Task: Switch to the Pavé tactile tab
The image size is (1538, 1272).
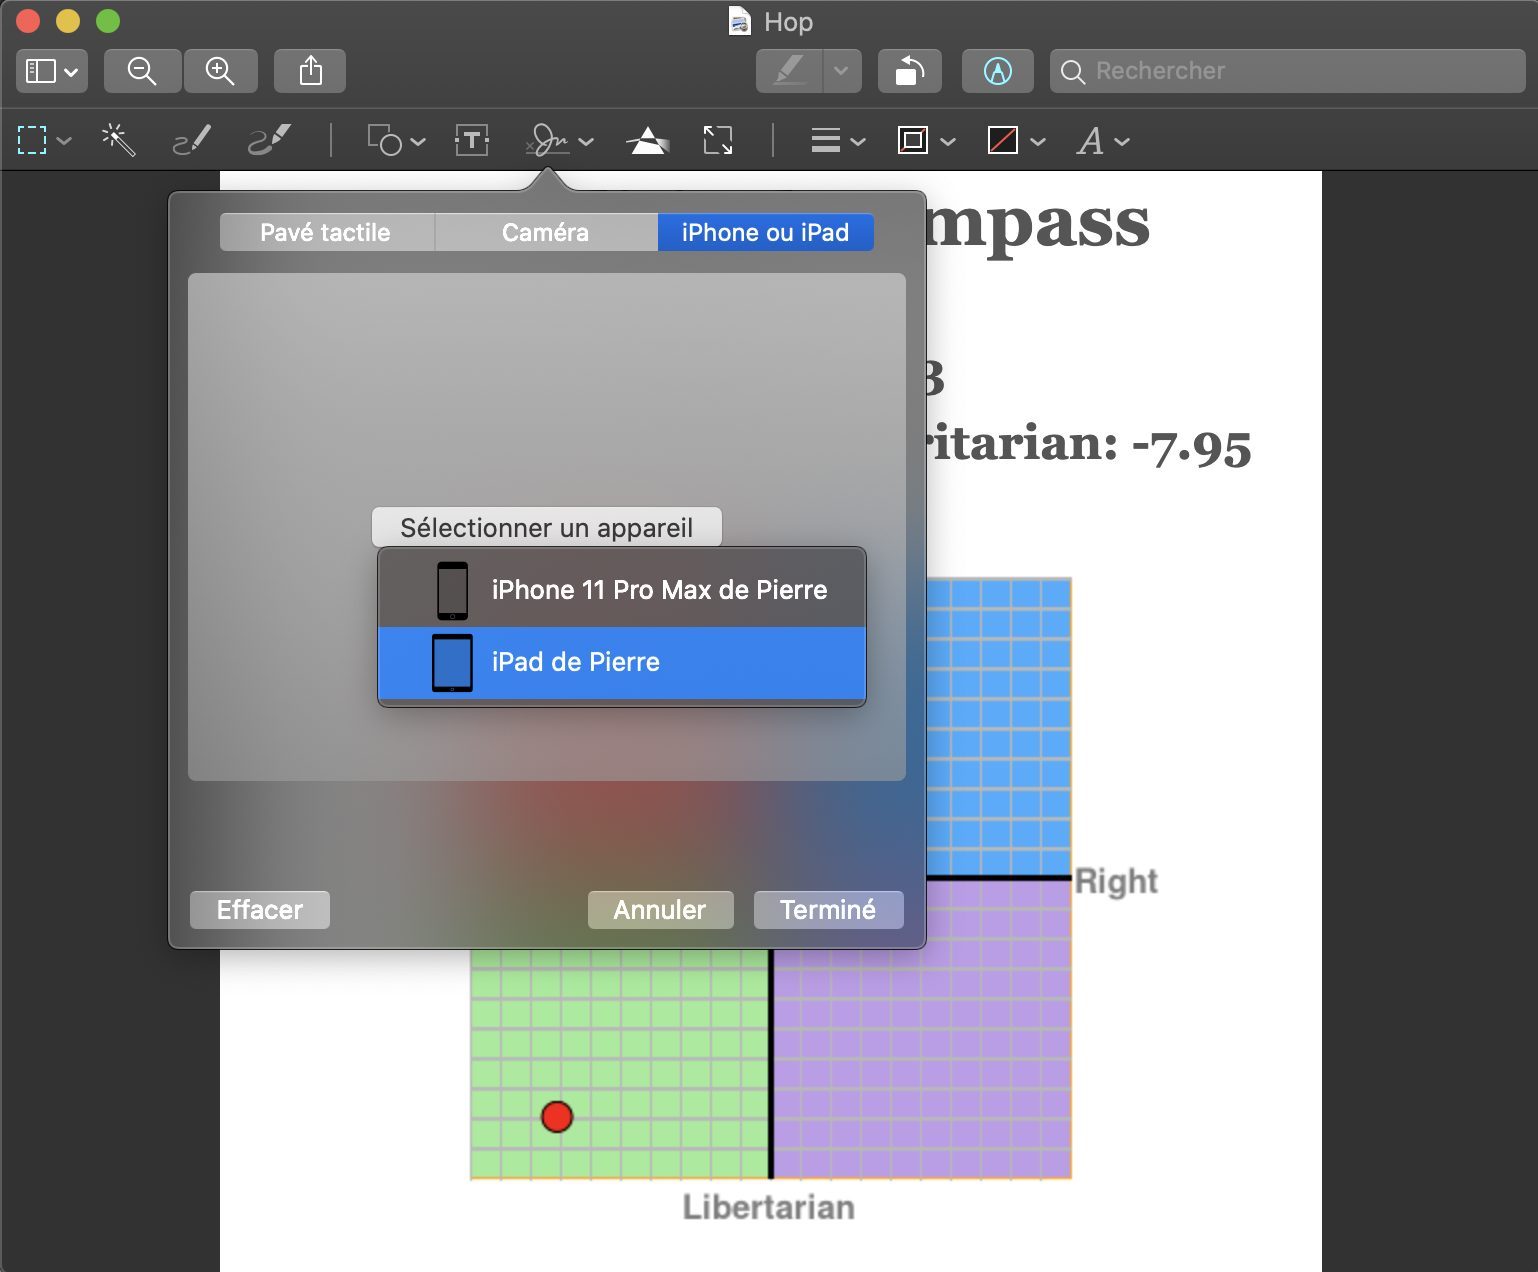Action: point(326,232)
